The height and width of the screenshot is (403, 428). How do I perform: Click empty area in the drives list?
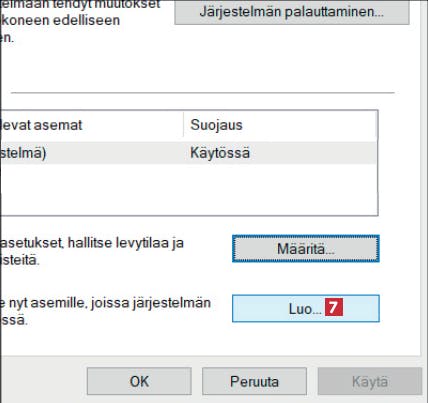pyautogui.click(x=189, y=189)
